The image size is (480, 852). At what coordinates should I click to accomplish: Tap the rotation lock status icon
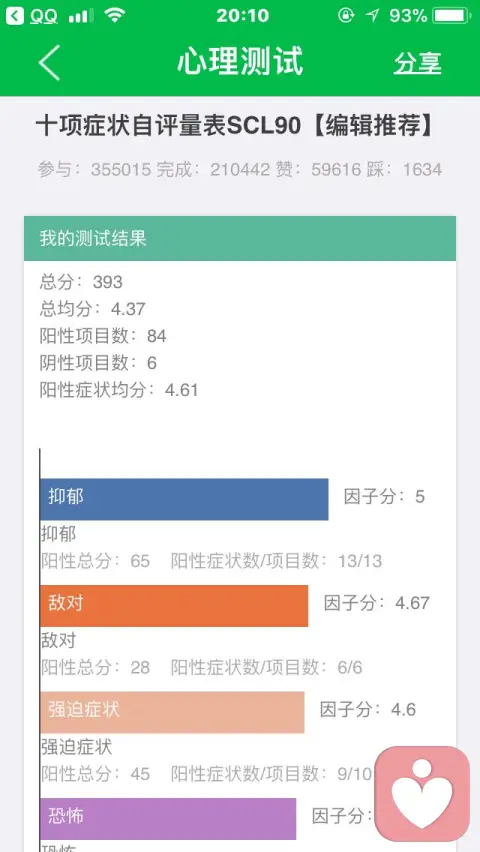point(346,16)
